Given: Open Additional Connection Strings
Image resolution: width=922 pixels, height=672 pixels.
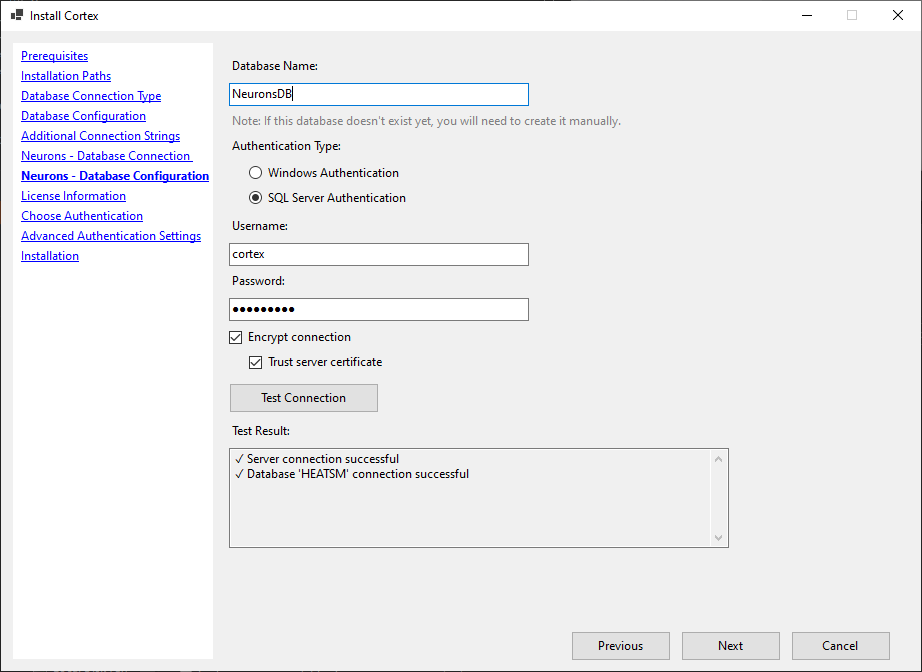Looking at the screenshot, I should (100, 135).
